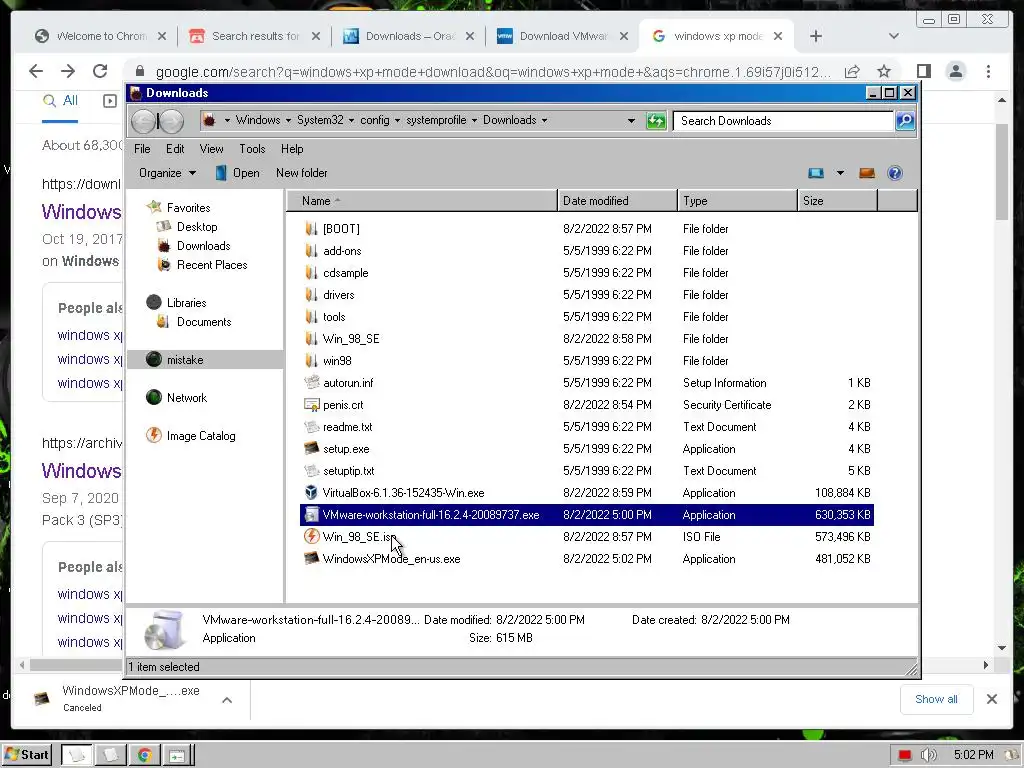Open the view options dropdown arrow
The image size is (1024, 768).
840,173
